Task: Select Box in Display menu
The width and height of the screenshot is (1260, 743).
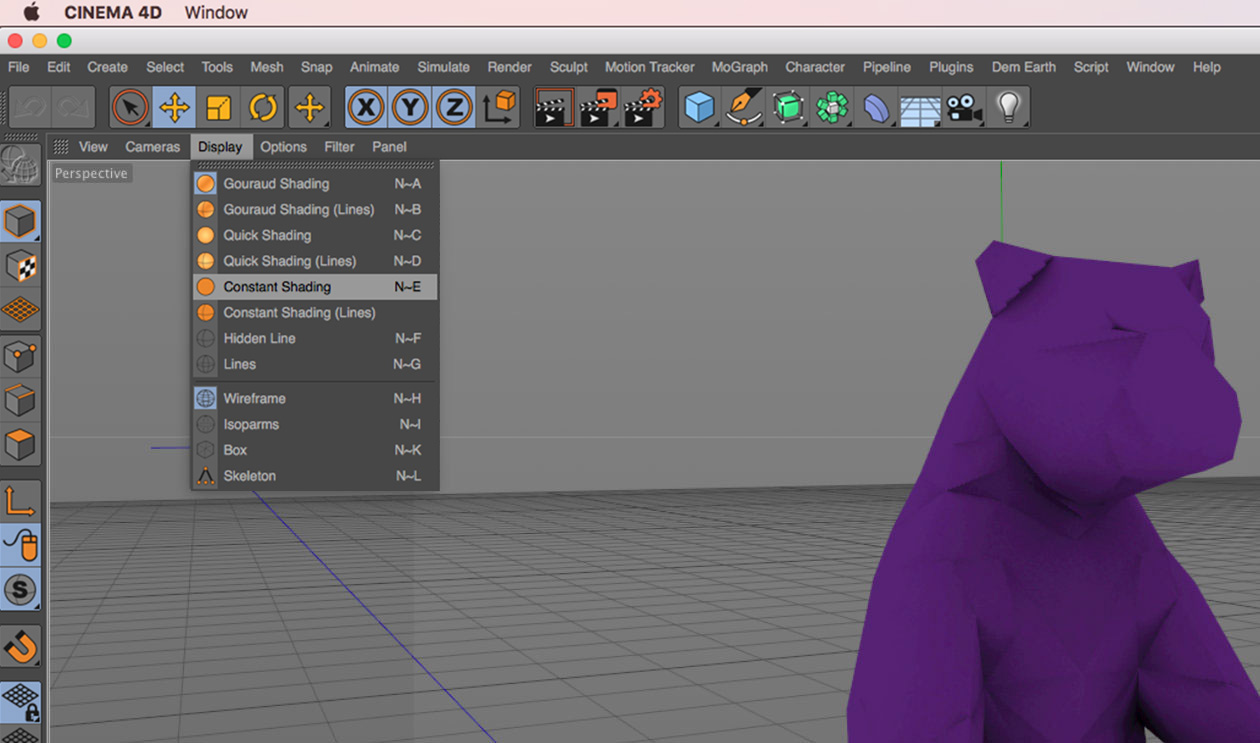Action: coord(315,450)
